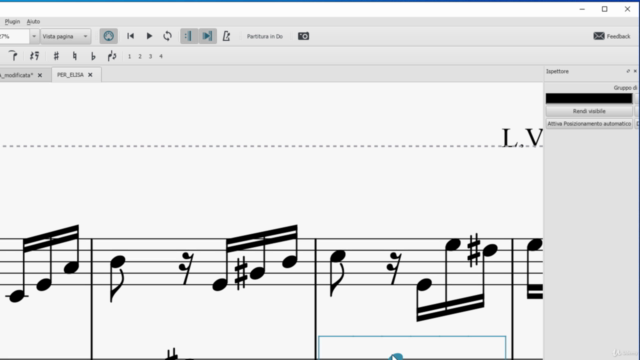Flip note direction icon
This screenshot has width=640, height=360.
(112, 56)
